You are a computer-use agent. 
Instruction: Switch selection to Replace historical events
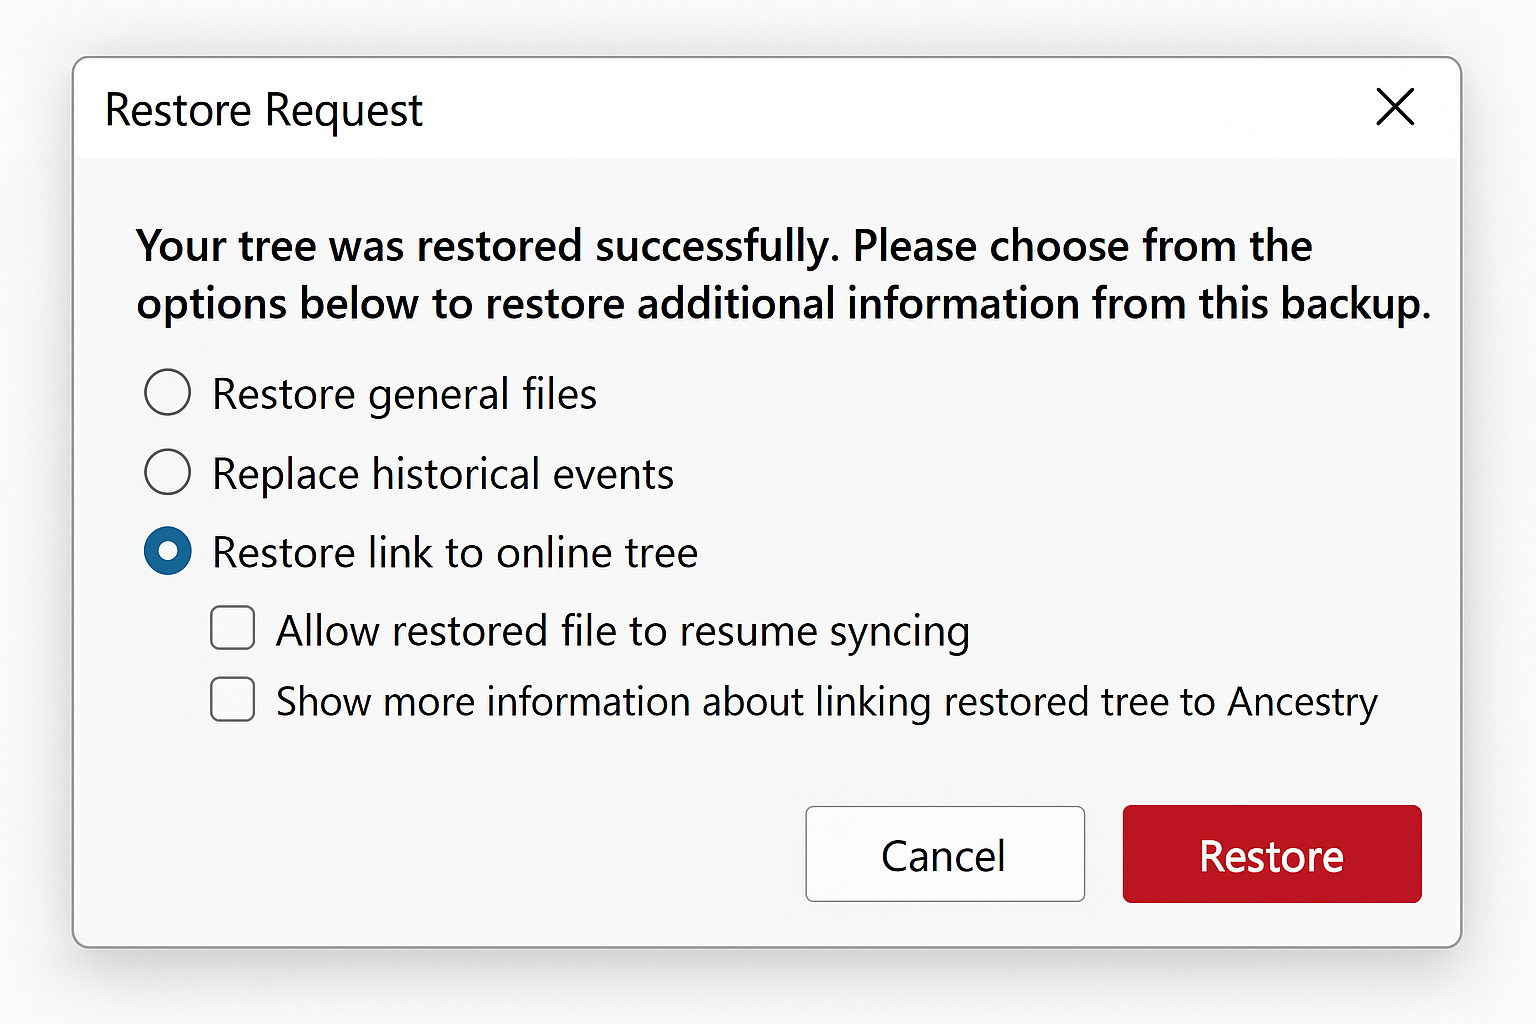(167, 472)
